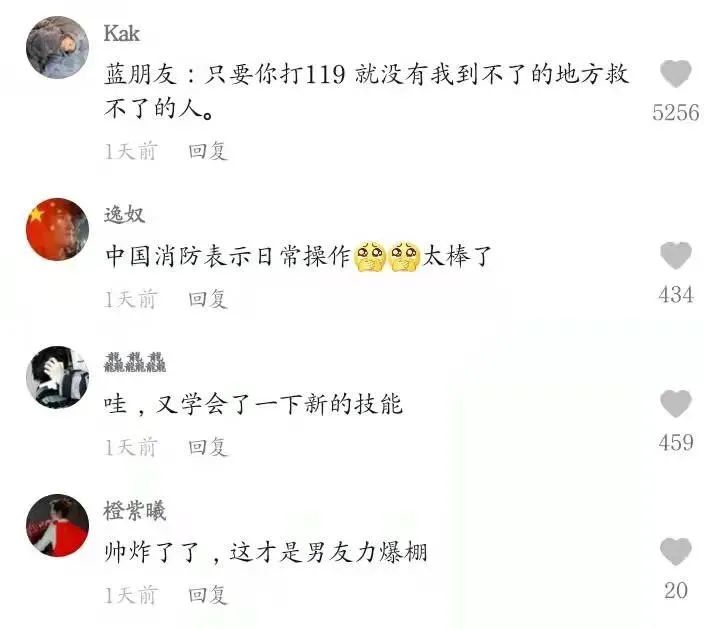Open Kak's profile avatar
This screenshot has width=704, height=629.
57,48
